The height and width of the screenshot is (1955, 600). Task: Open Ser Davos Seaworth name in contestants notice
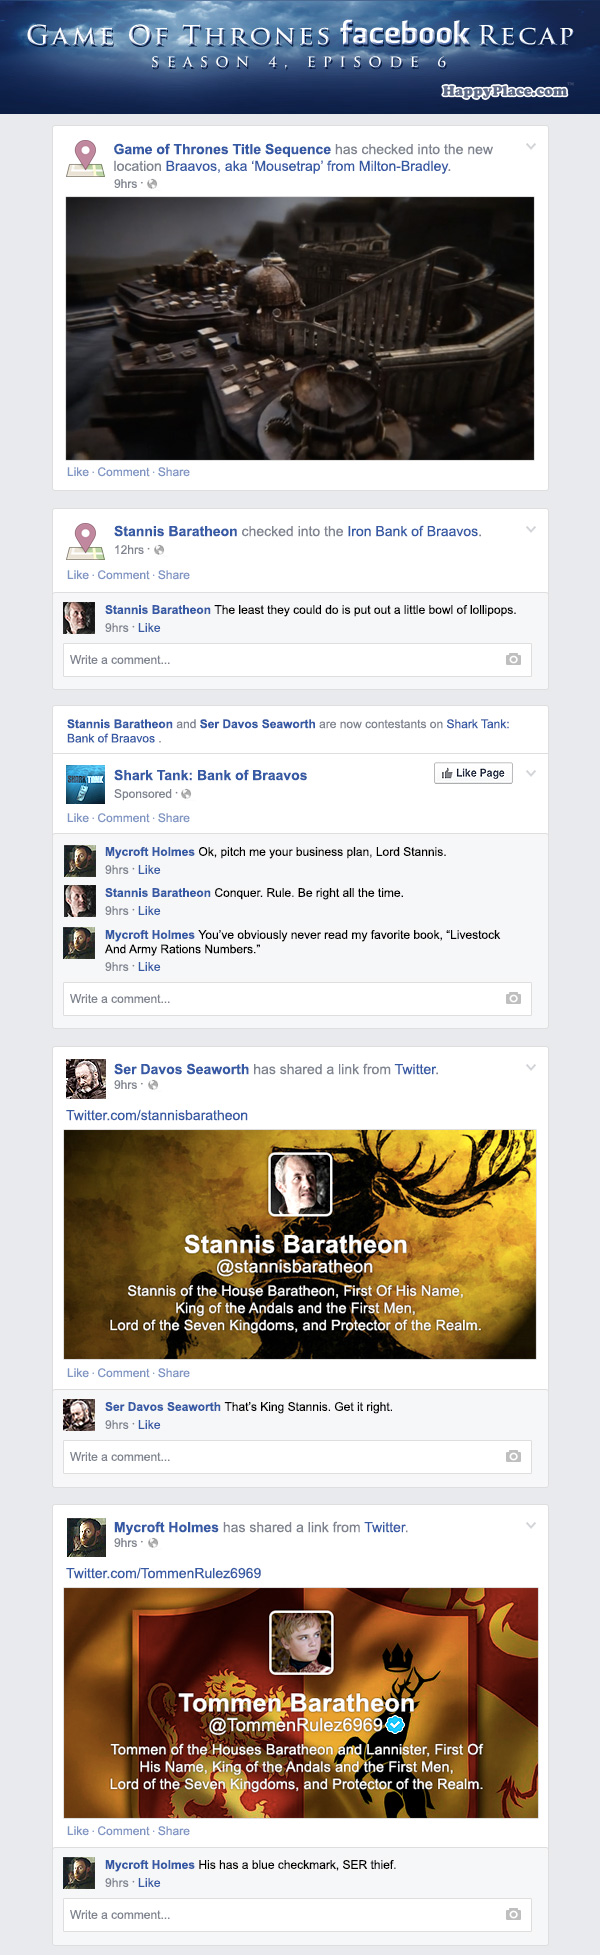pos(257,724)
